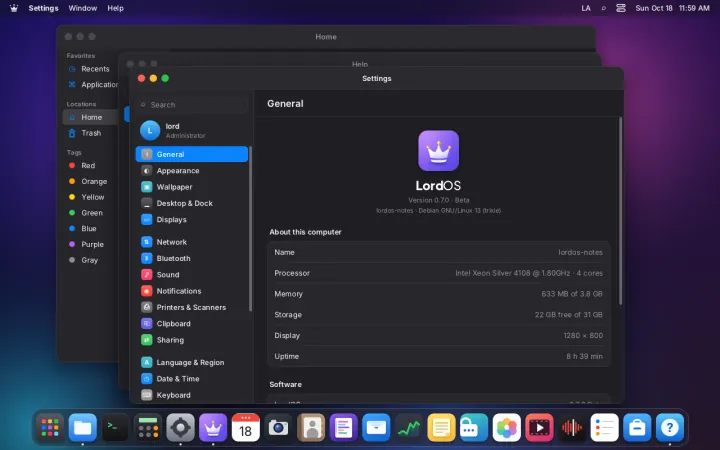Screen dimensions: 720x450
Task: Select the Yellow tag in Files sidebar
Action: point(90,197)
